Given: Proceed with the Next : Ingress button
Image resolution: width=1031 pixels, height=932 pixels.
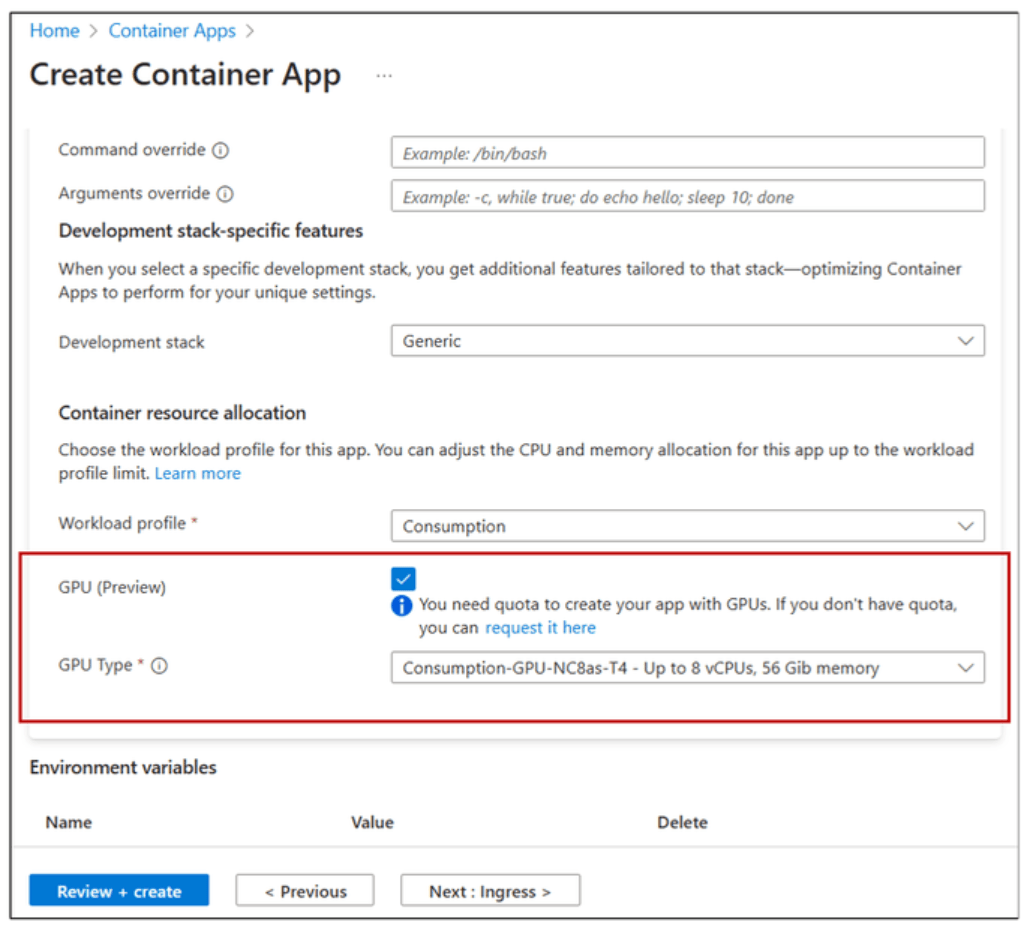Looking at the screenshot, I should point(489,890).
